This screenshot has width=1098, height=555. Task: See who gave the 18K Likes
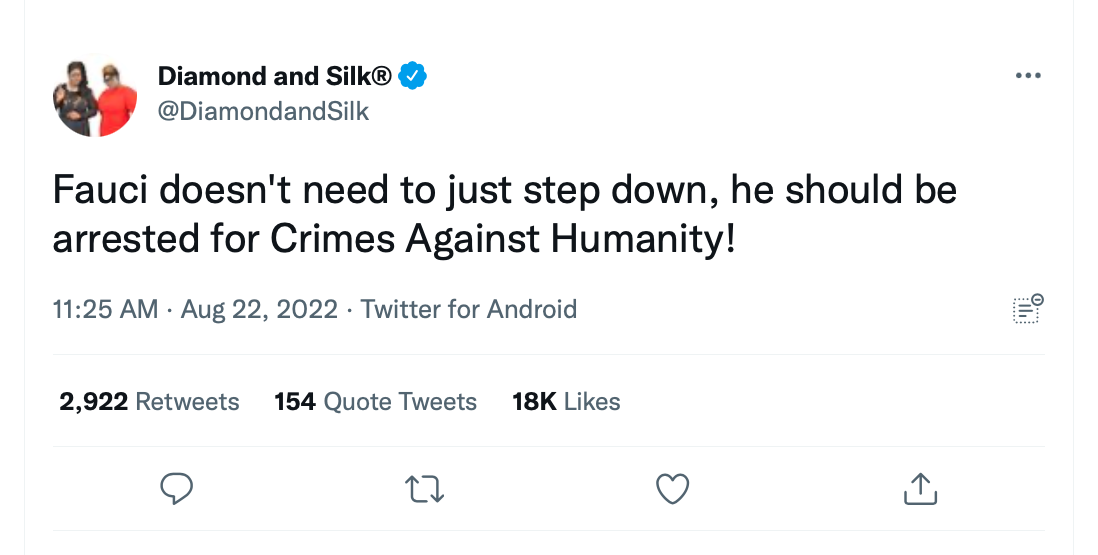[566, 402]
